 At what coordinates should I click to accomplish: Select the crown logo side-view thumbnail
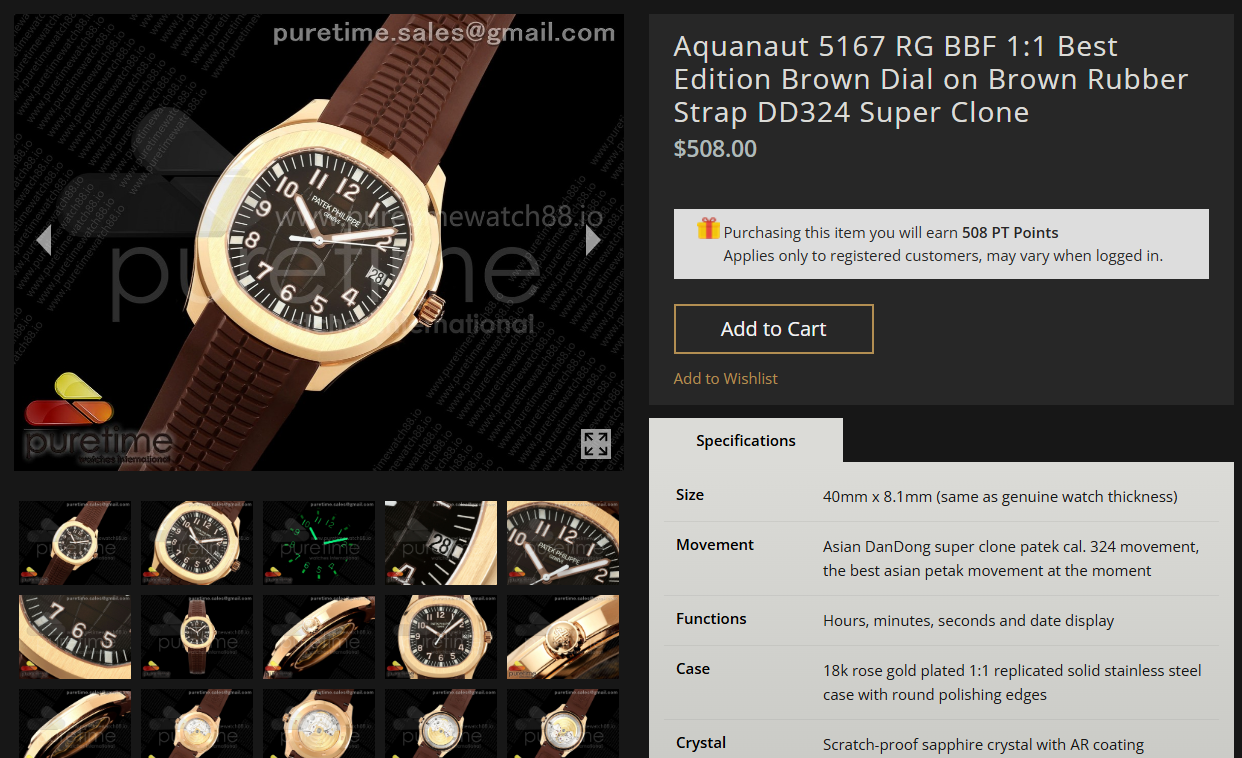tap(563, 637)
